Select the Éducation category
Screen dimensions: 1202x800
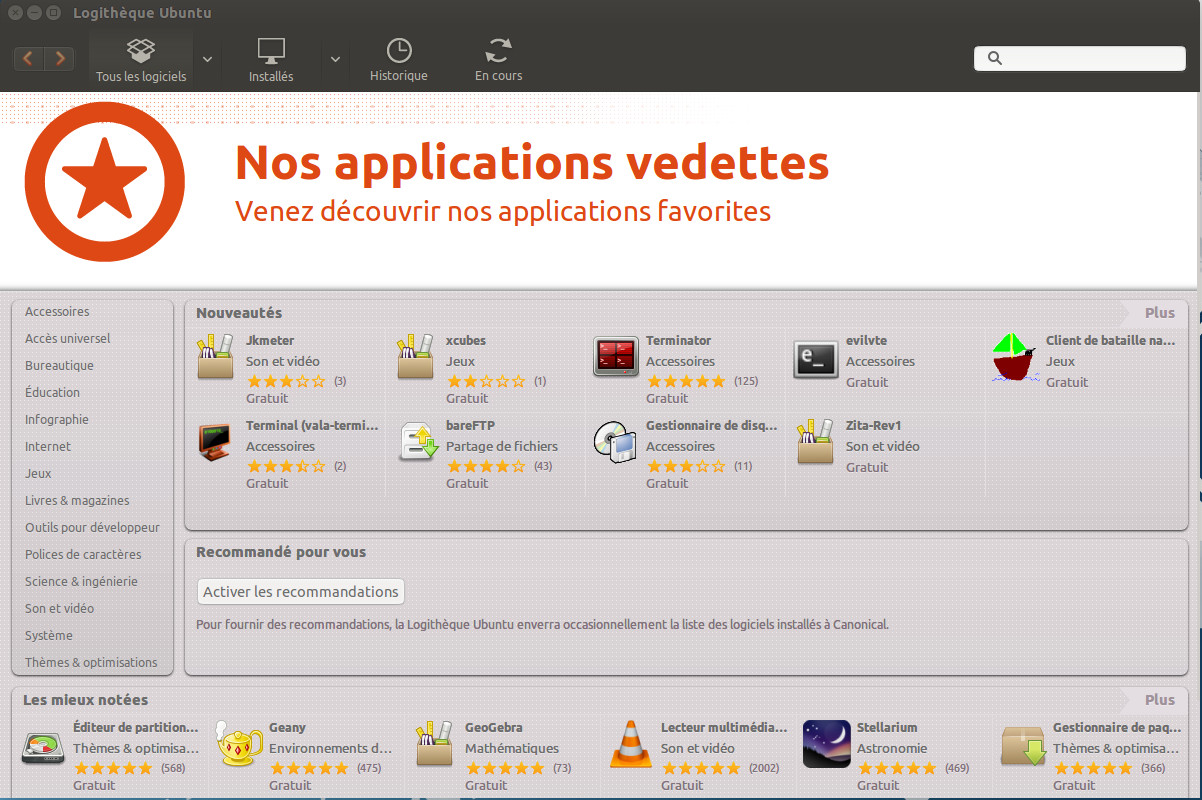[52, 393]
